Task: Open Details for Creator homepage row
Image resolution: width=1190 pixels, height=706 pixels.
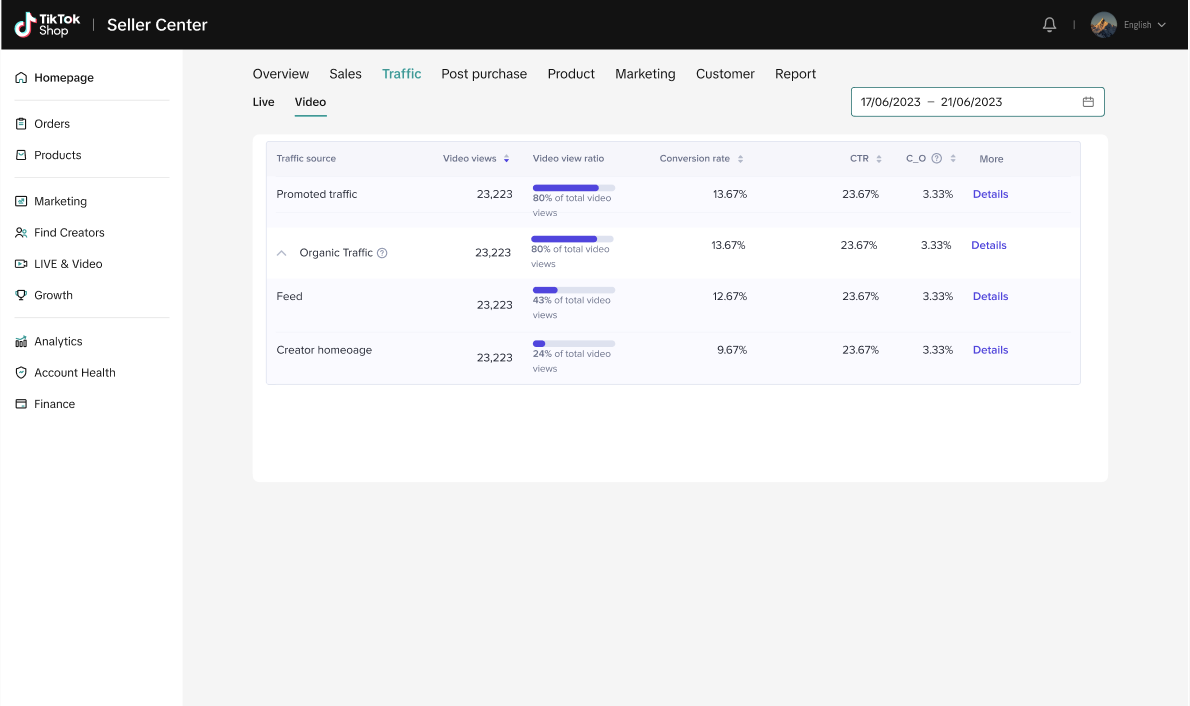Action: pos(990,350)
